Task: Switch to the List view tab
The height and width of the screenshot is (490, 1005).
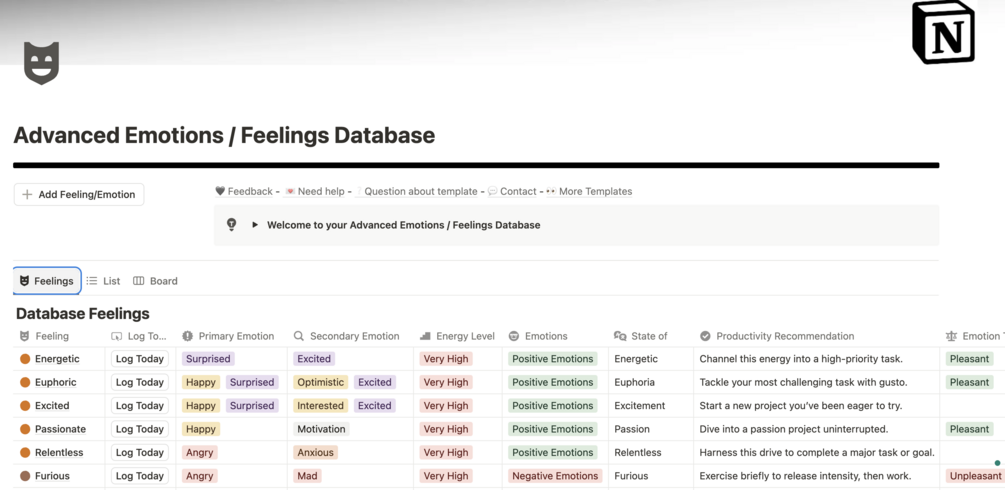Action: pos(104,281)
